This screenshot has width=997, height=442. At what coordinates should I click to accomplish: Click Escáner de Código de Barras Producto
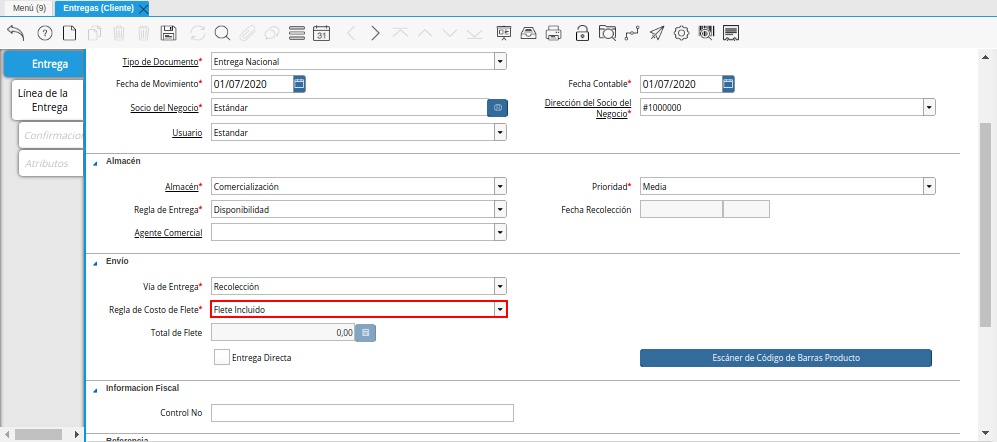tap(786, 358)
